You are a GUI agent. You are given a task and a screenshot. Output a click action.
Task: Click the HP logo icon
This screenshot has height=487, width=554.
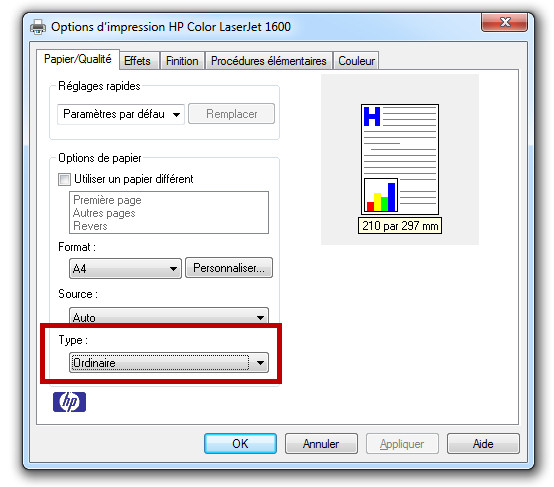(x=69, y=402)
